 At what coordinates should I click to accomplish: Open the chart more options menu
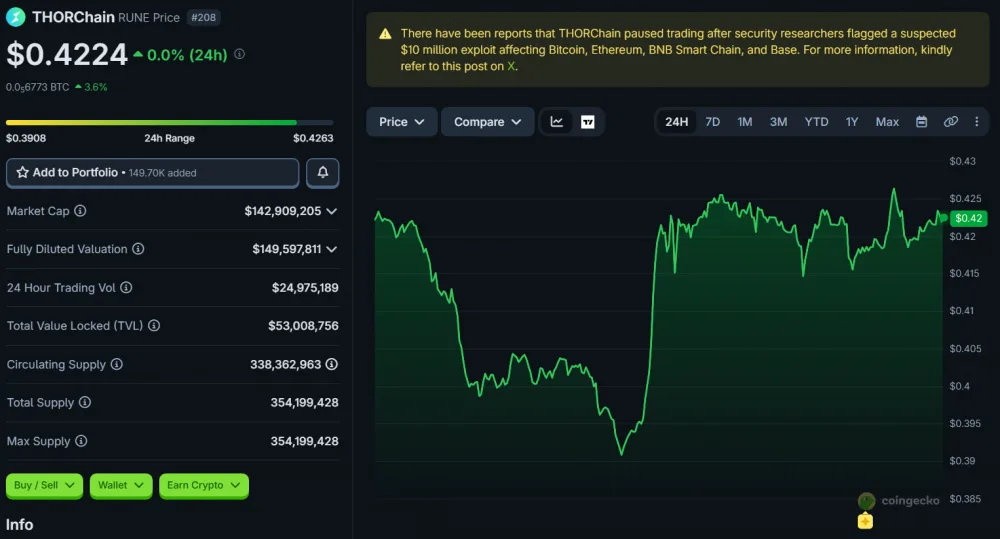coord(976,122)
